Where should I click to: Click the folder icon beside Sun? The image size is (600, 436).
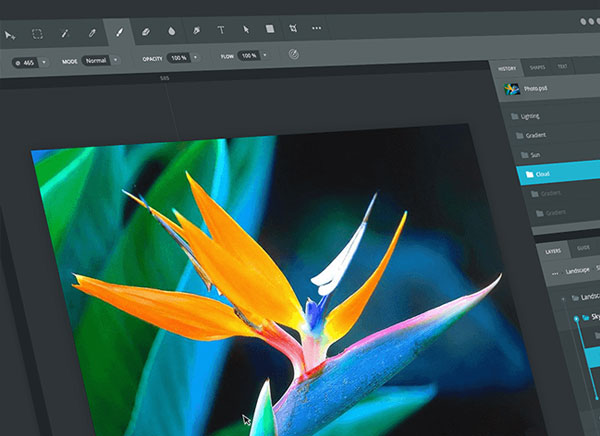525,155
